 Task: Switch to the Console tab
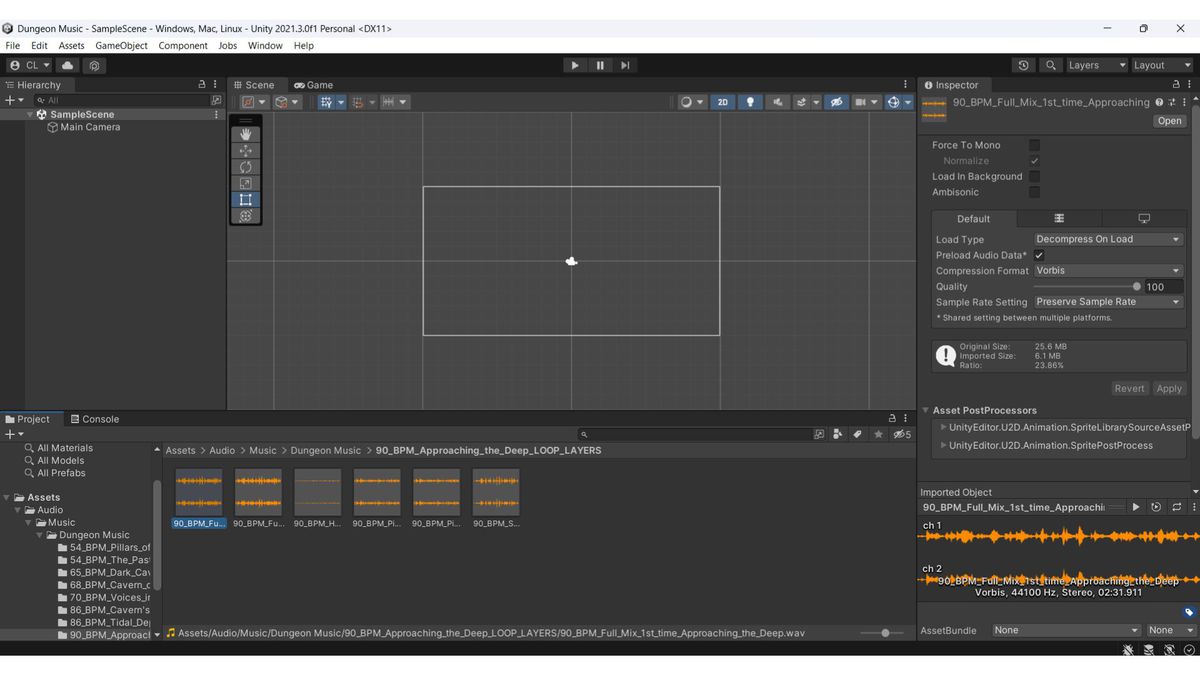[x=95, y=419]
